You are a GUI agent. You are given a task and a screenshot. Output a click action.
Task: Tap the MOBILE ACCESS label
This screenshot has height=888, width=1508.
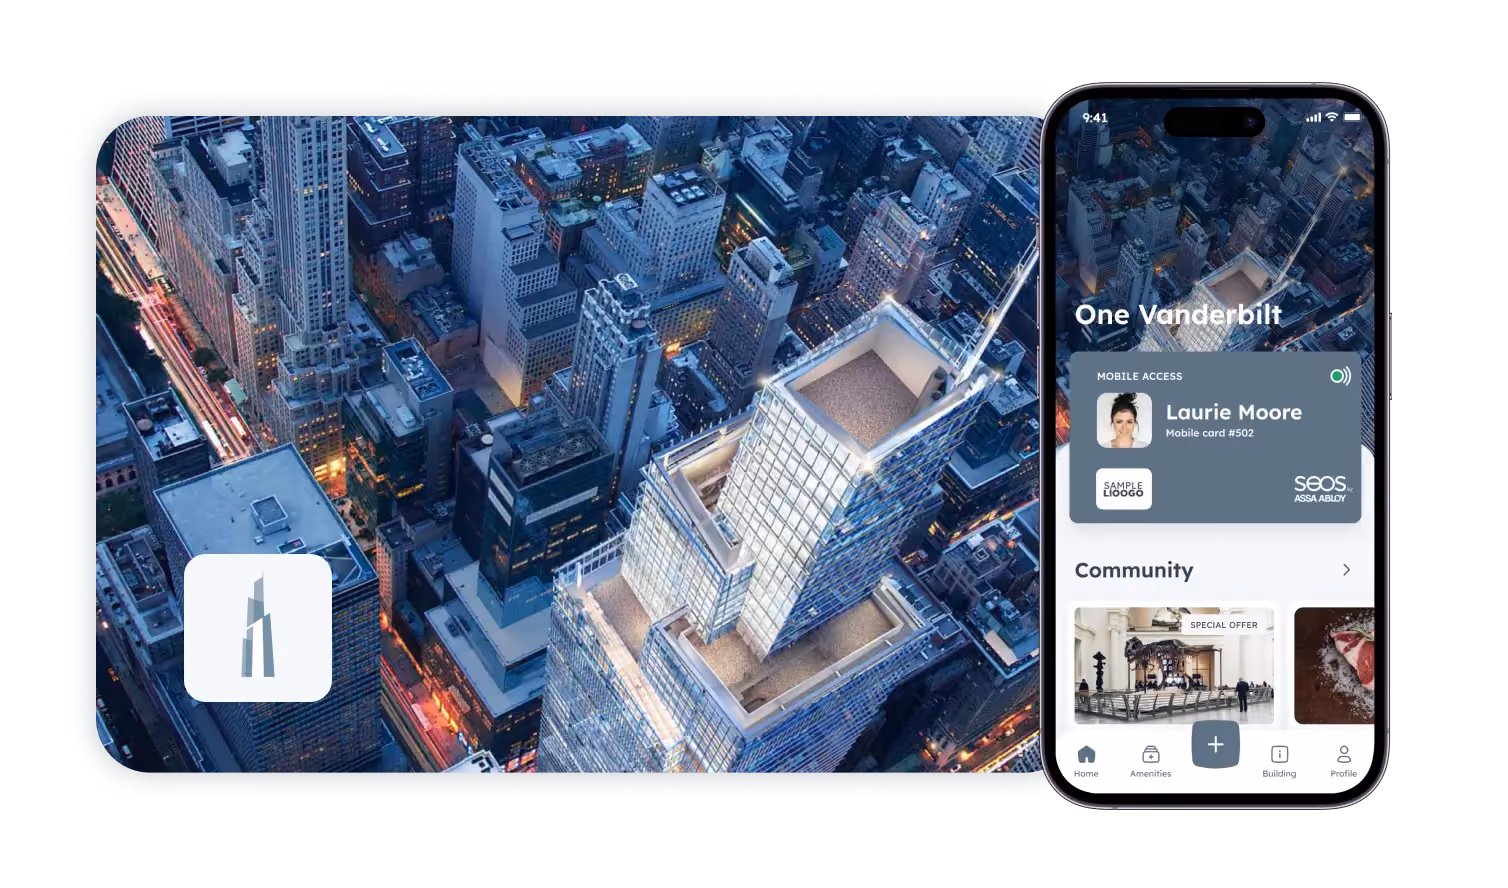click(1139, 376)
